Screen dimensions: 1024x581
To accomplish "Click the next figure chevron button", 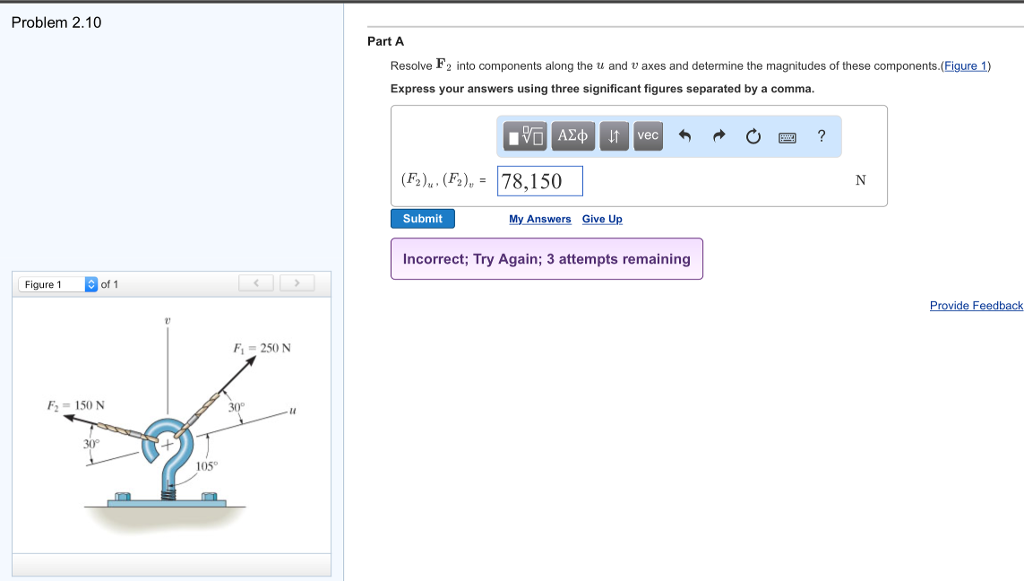I will click(297, 283).
